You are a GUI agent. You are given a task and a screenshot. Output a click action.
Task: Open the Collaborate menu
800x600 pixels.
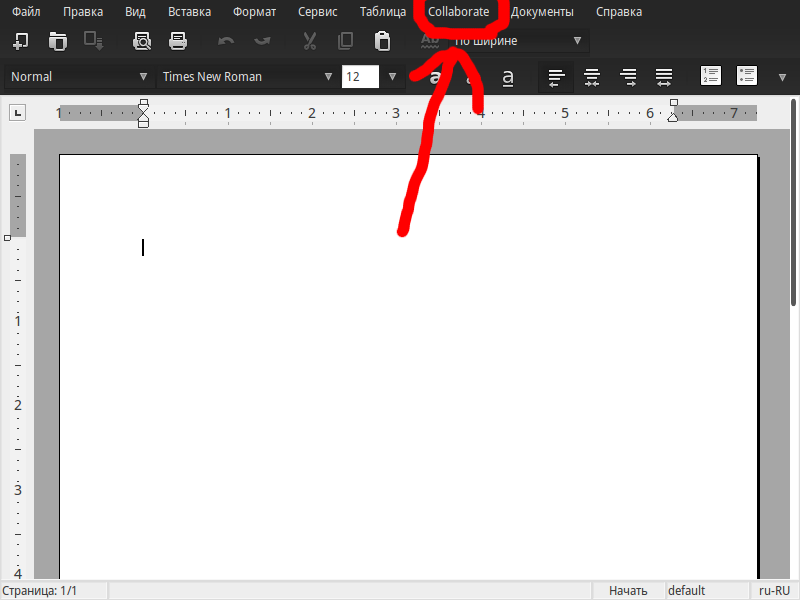coord(458,12)
